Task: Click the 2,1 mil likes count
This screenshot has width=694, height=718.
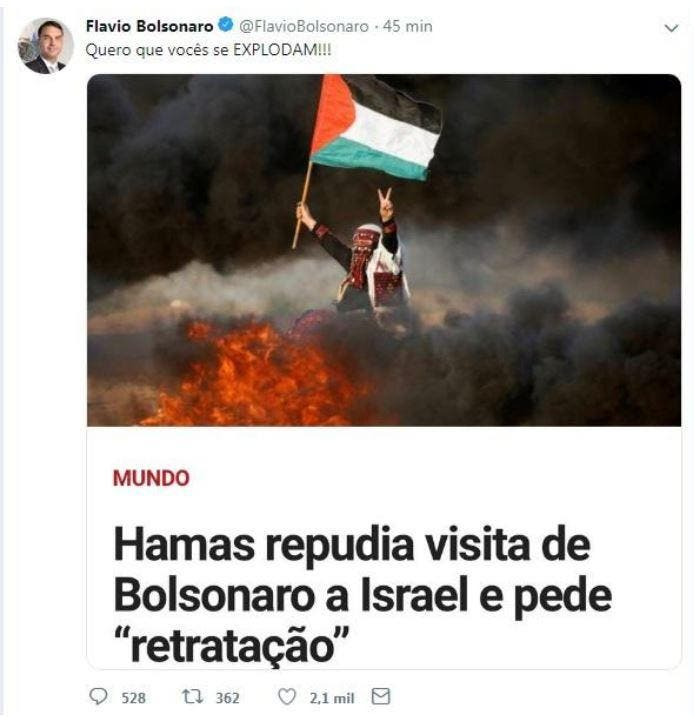Action: point(332,698)
